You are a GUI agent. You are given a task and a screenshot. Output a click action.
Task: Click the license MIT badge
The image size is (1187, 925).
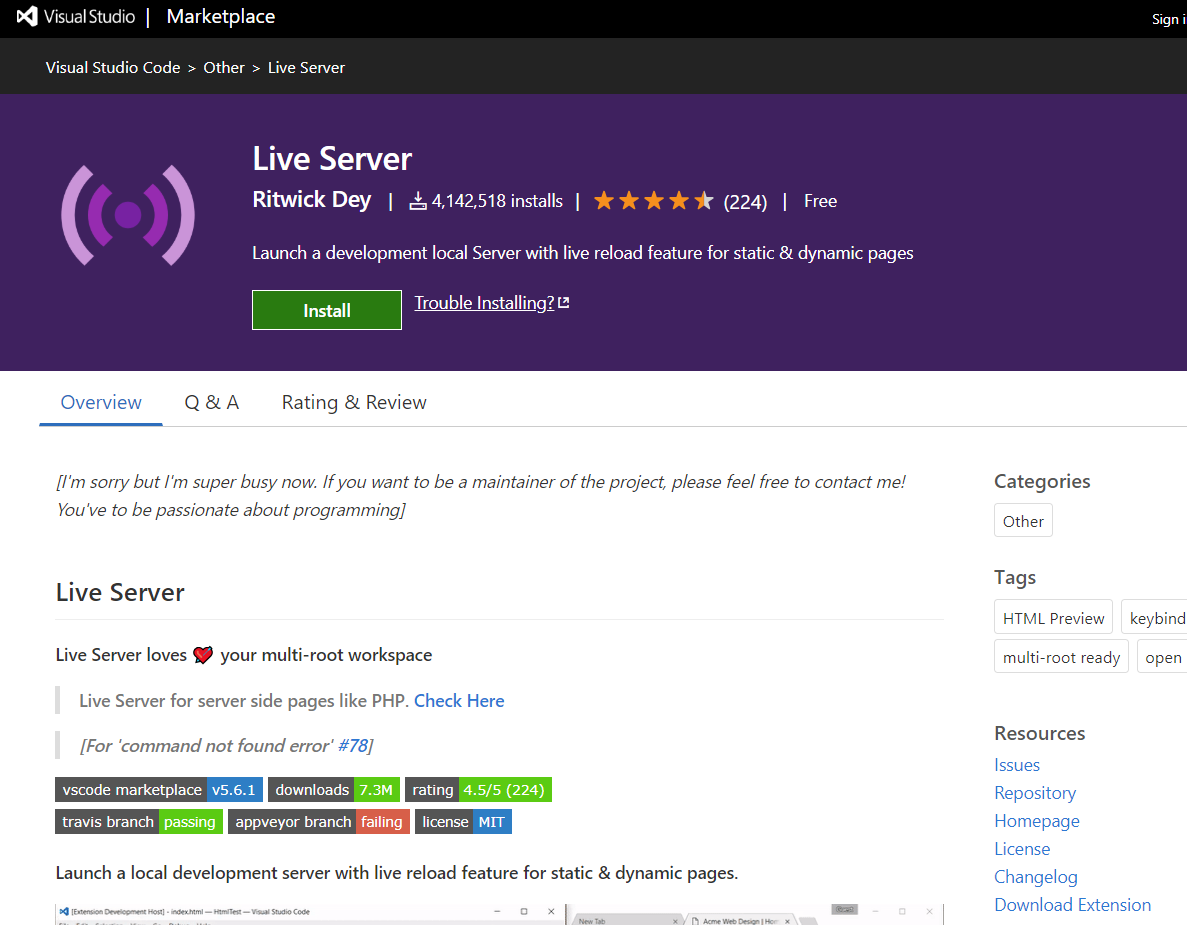[463, 821]
